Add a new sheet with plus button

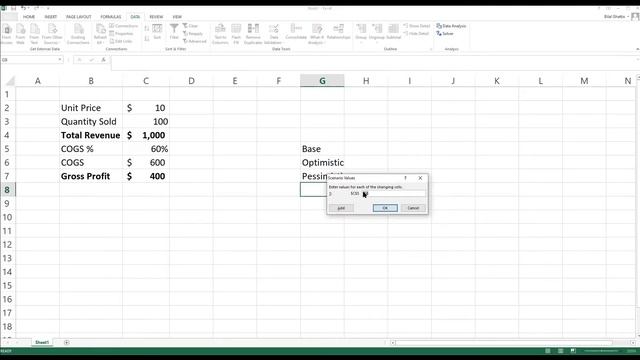67,342
